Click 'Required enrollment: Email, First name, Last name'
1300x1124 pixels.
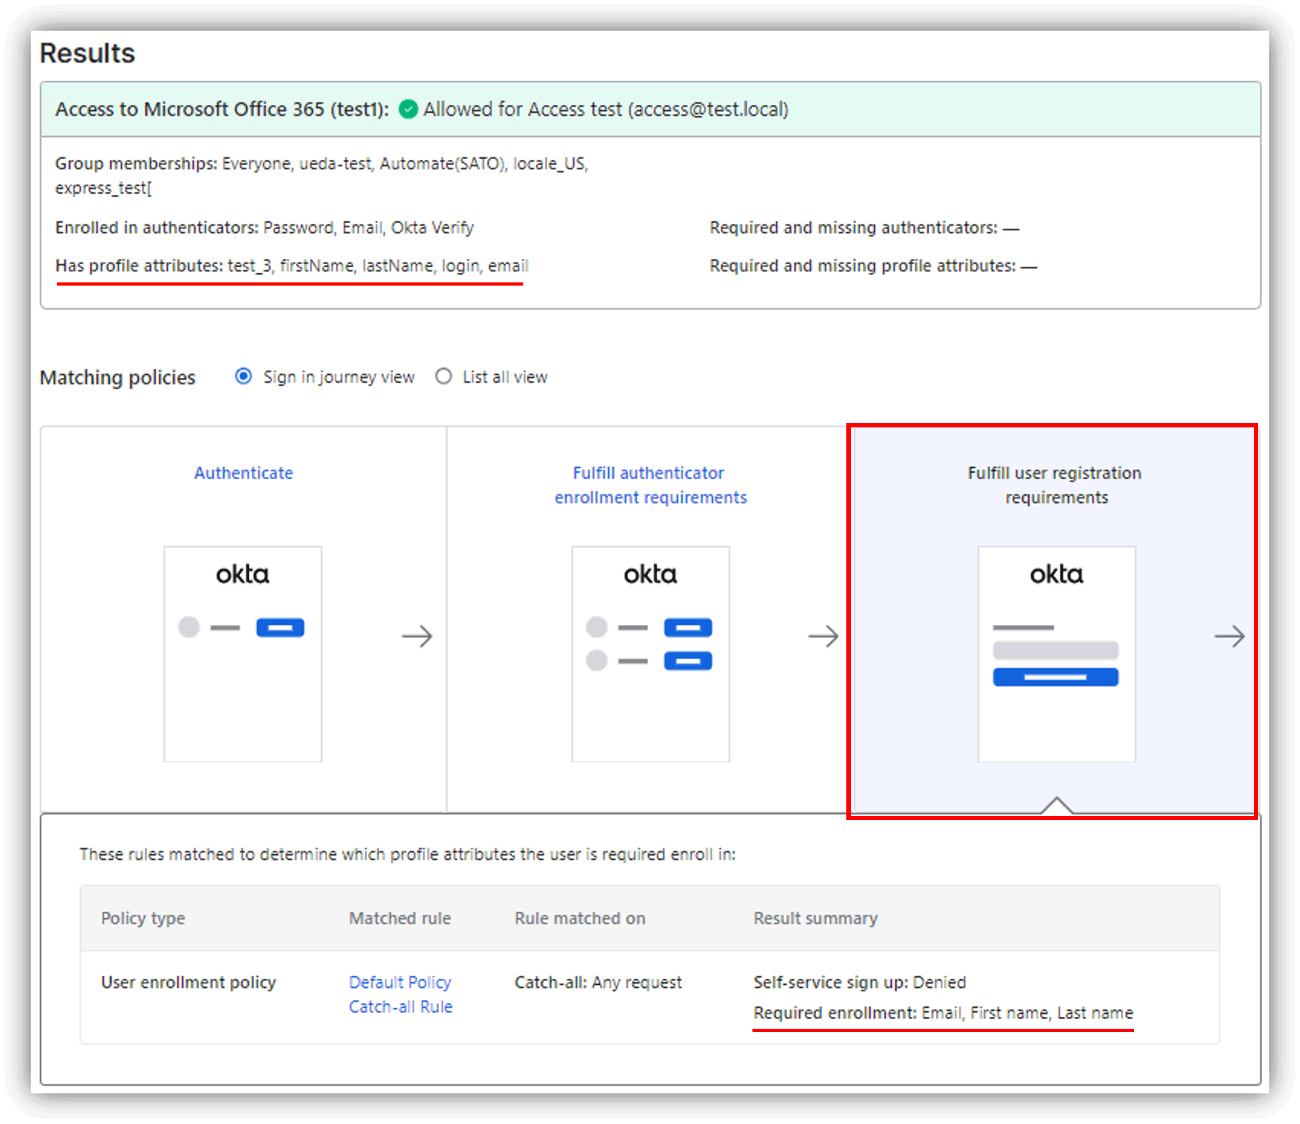pos(943,1012)
